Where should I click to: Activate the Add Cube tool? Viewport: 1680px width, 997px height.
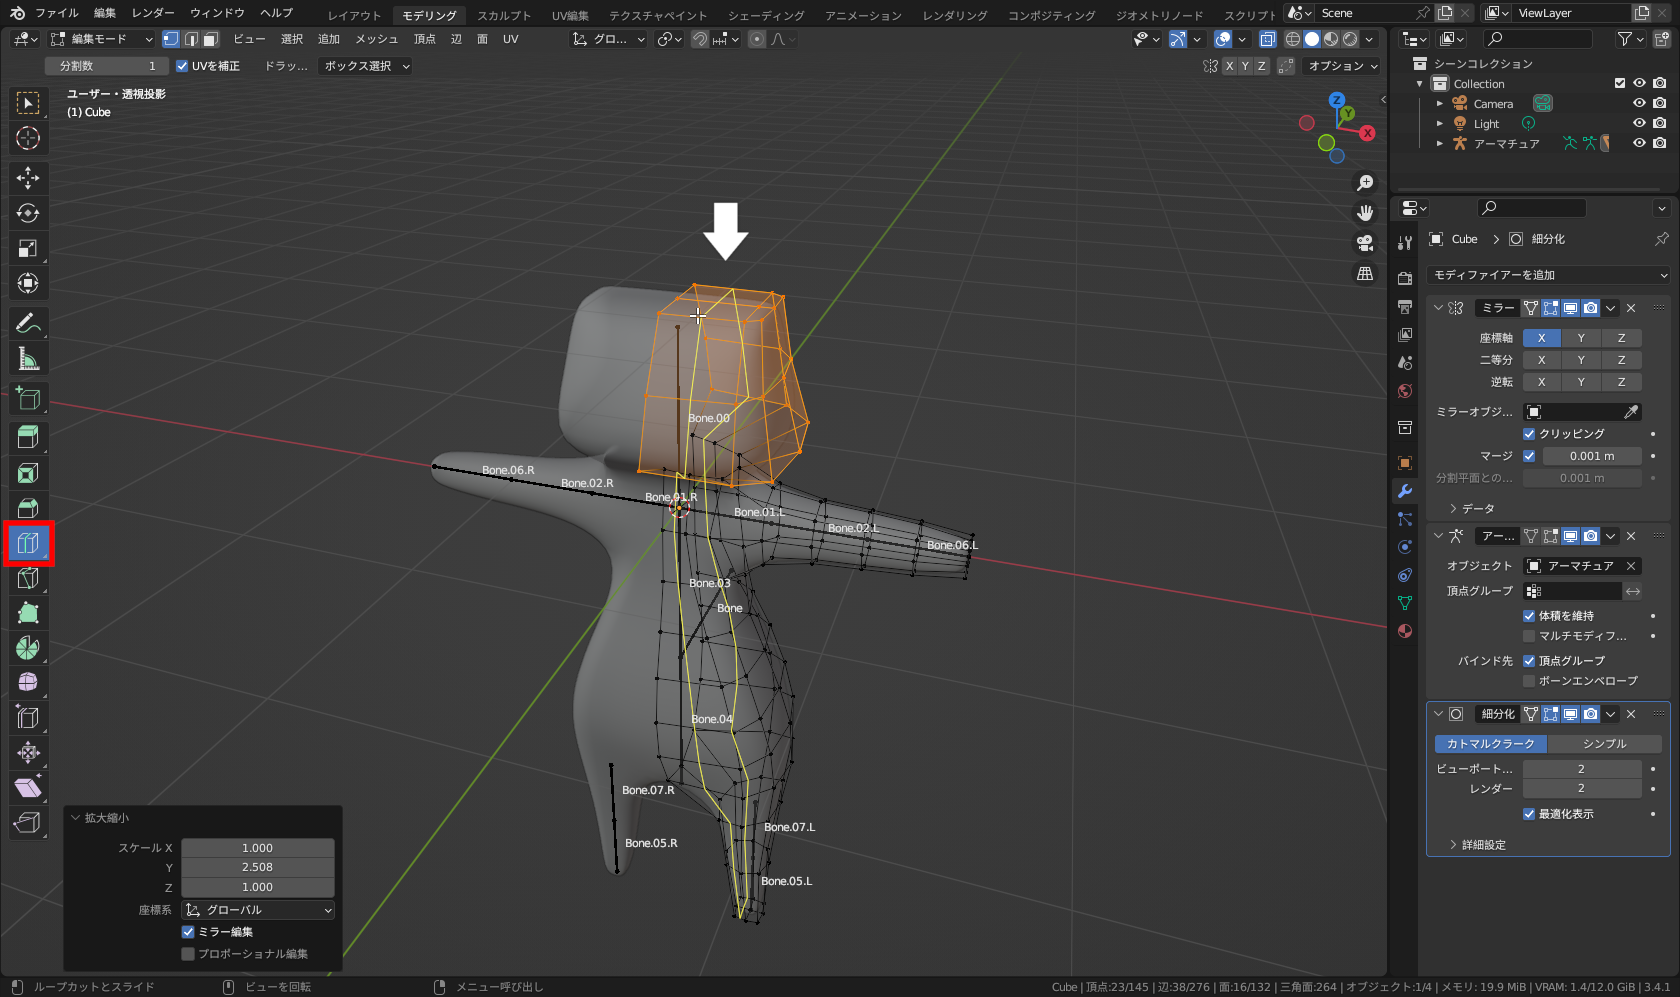click(28, 398)
